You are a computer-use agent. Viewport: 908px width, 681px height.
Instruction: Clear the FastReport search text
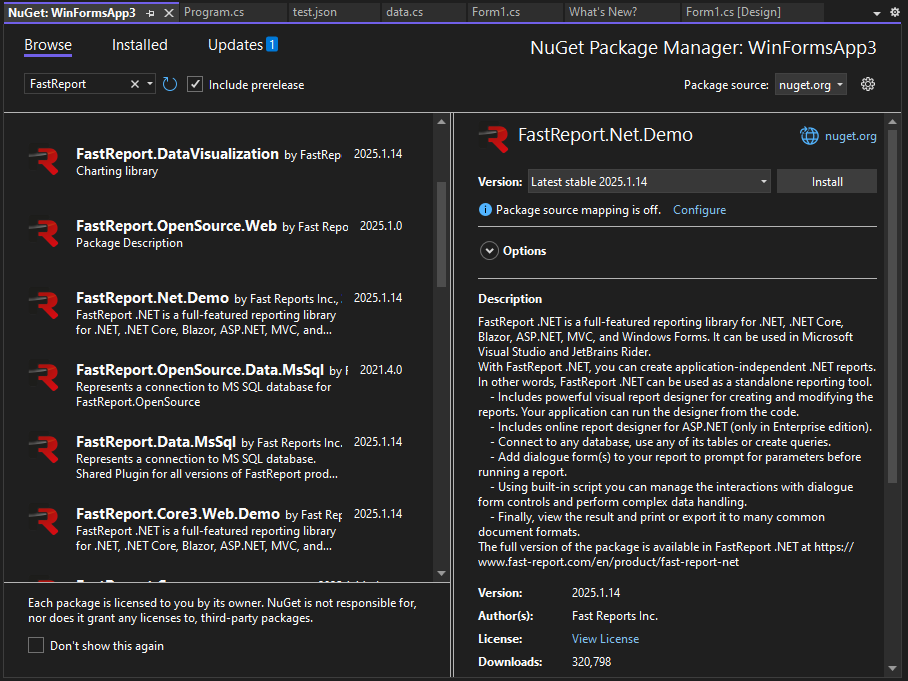[x=135, y=85]
